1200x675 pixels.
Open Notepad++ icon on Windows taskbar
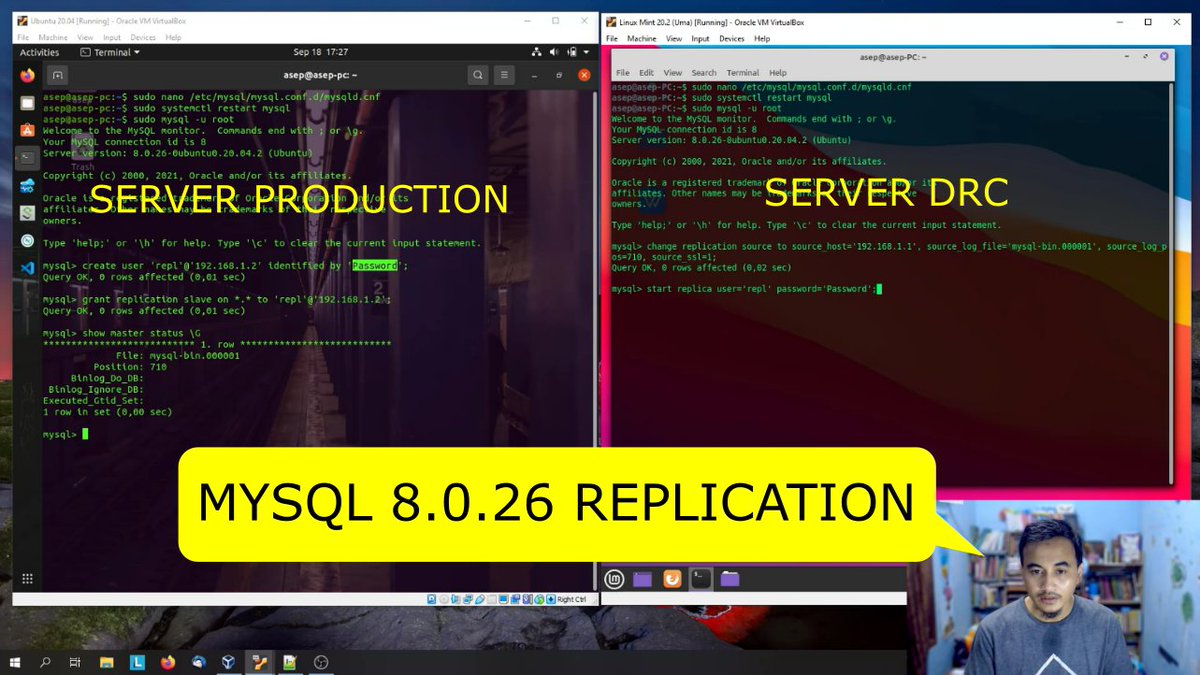click(290, 662)
